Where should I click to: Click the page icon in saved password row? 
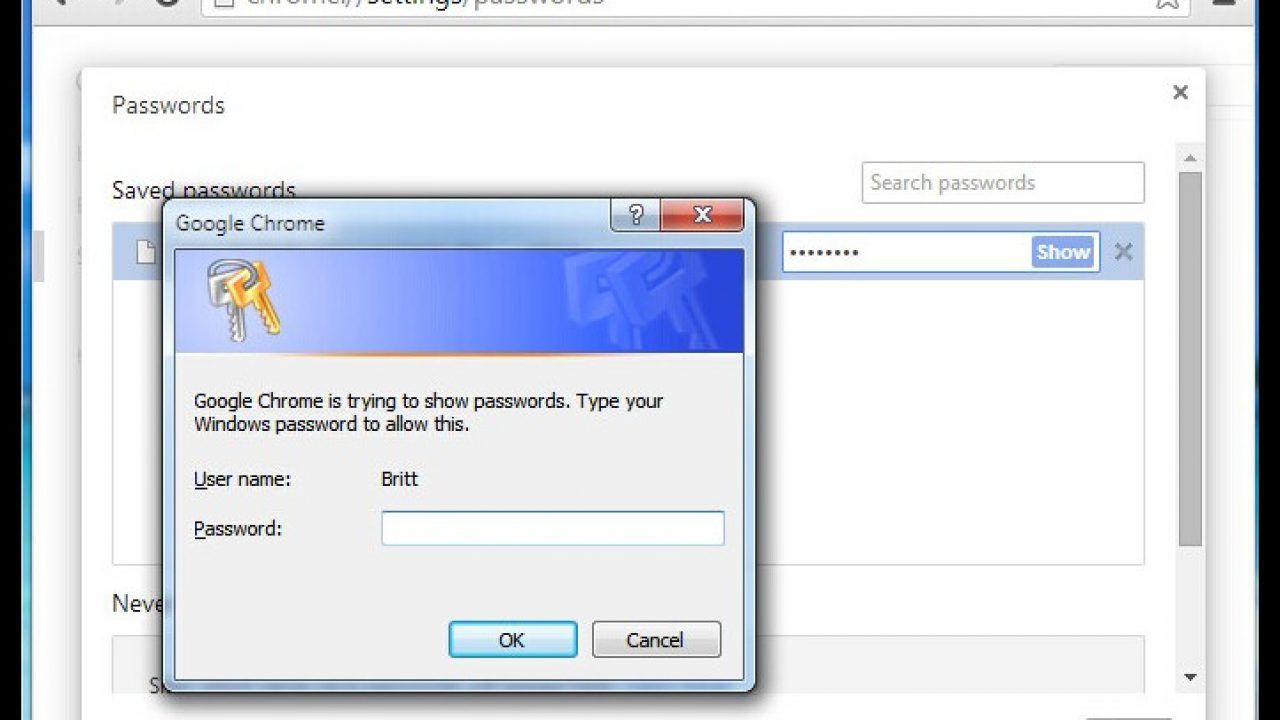[x=146, y=252]
